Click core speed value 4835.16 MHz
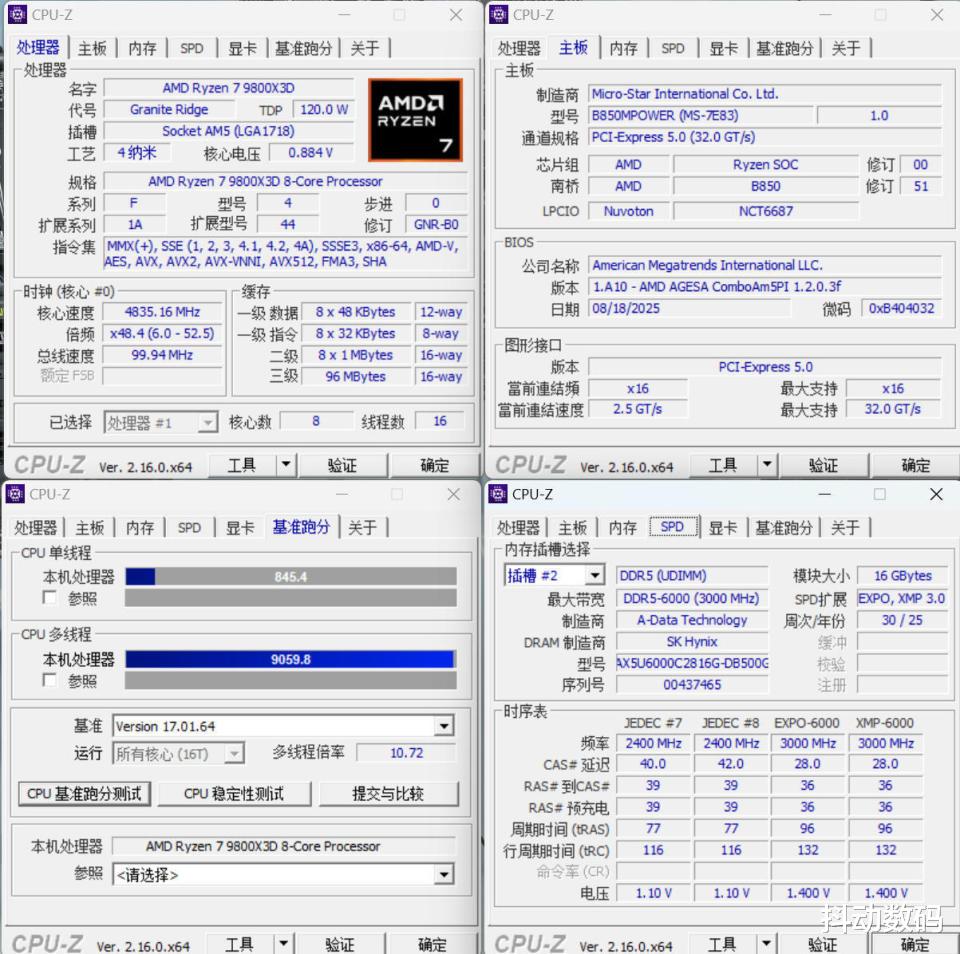 [162, 312]
